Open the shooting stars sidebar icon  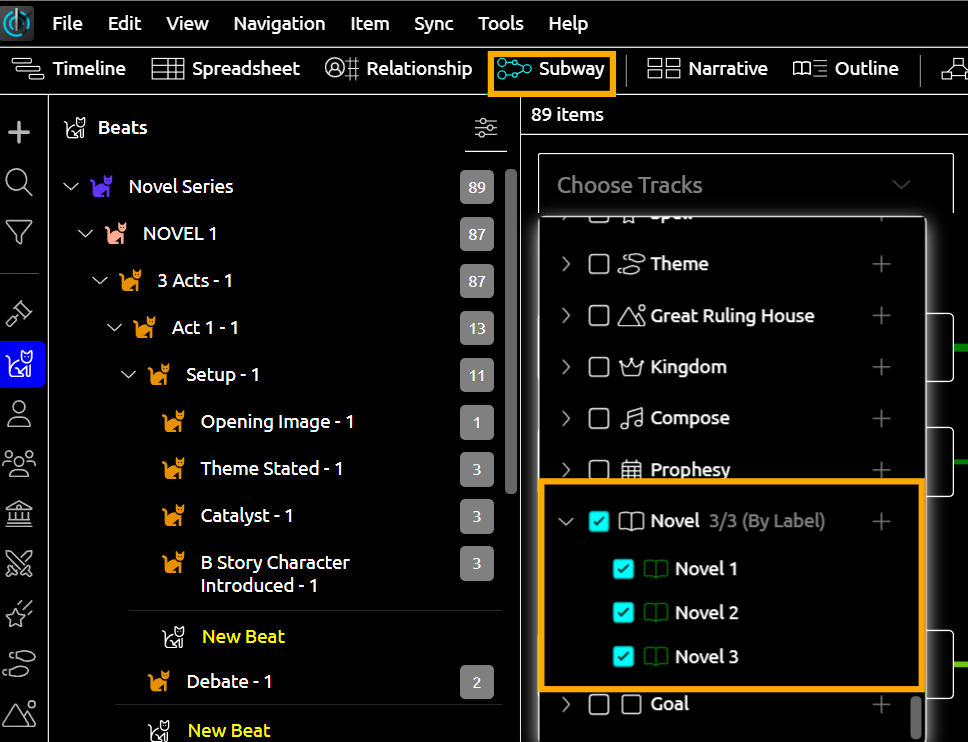tap(19, 614)
